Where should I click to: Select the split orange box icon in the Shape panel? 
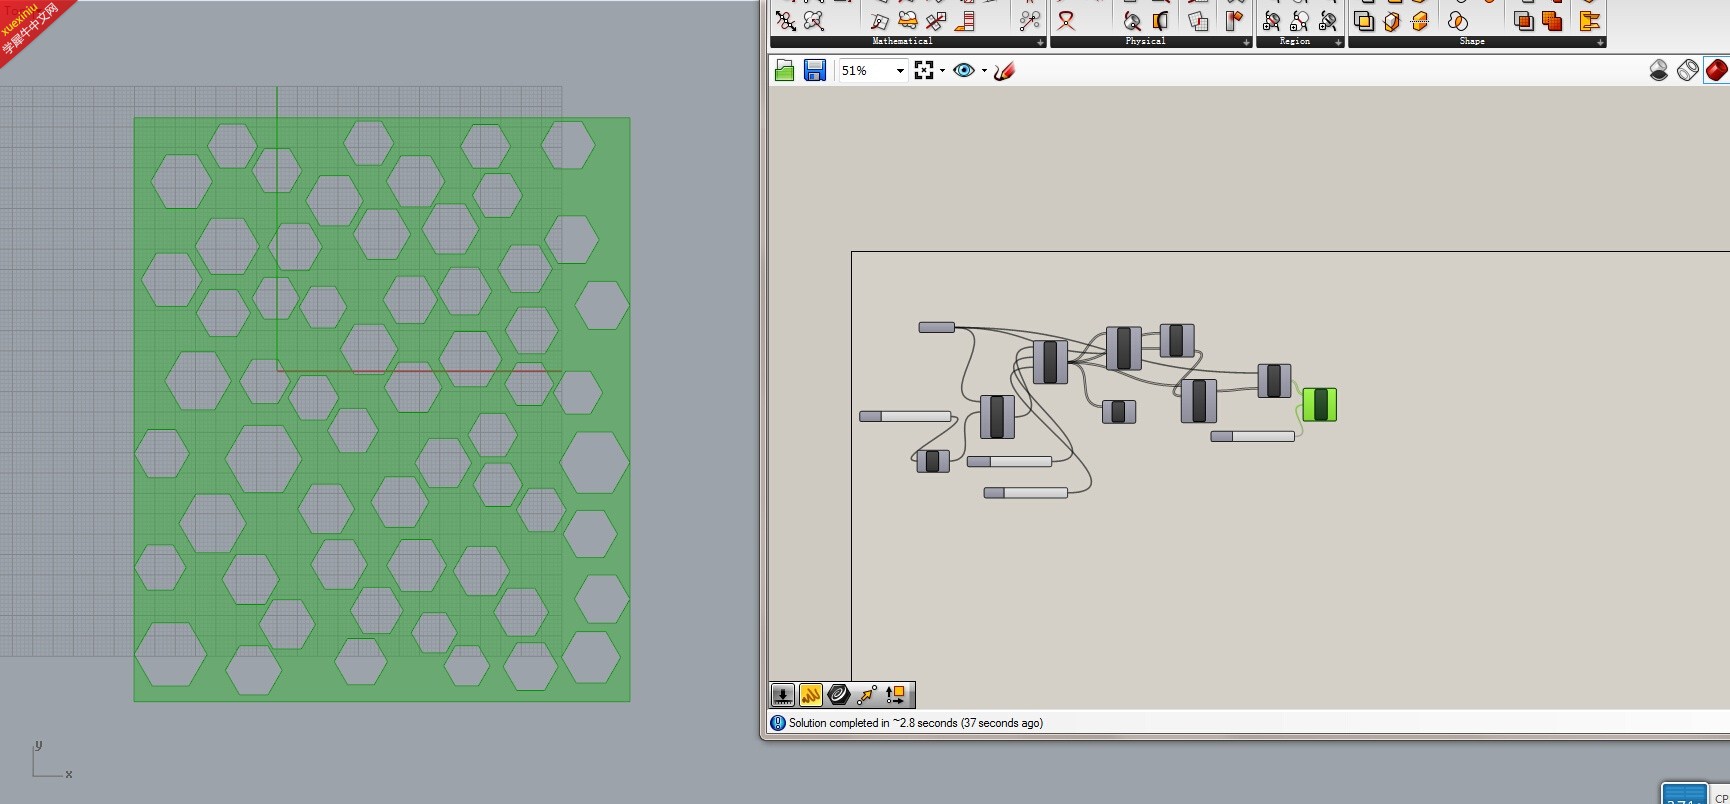pyautogui.click(x=1420, y=21)
